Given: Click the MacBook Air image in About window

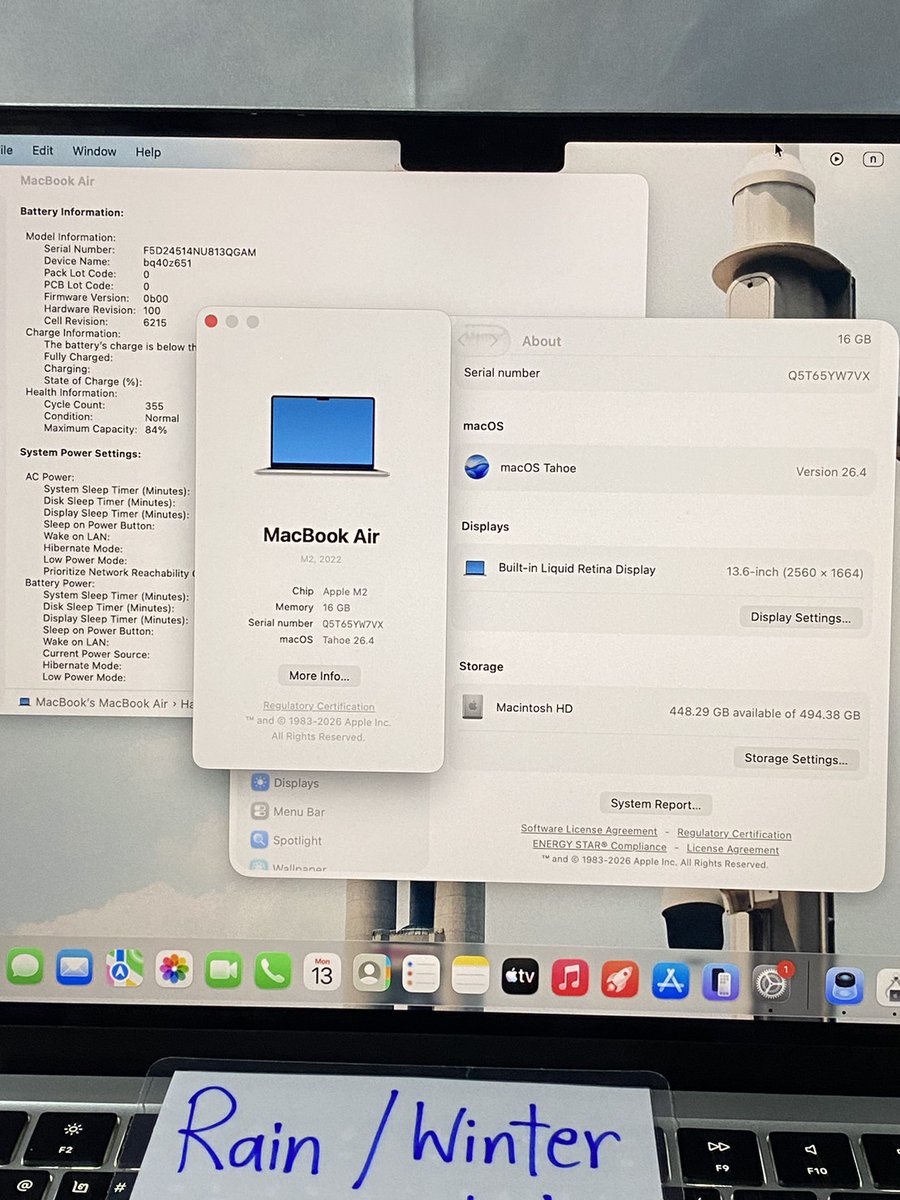Looking at the screenshot, I should [322, 434].
